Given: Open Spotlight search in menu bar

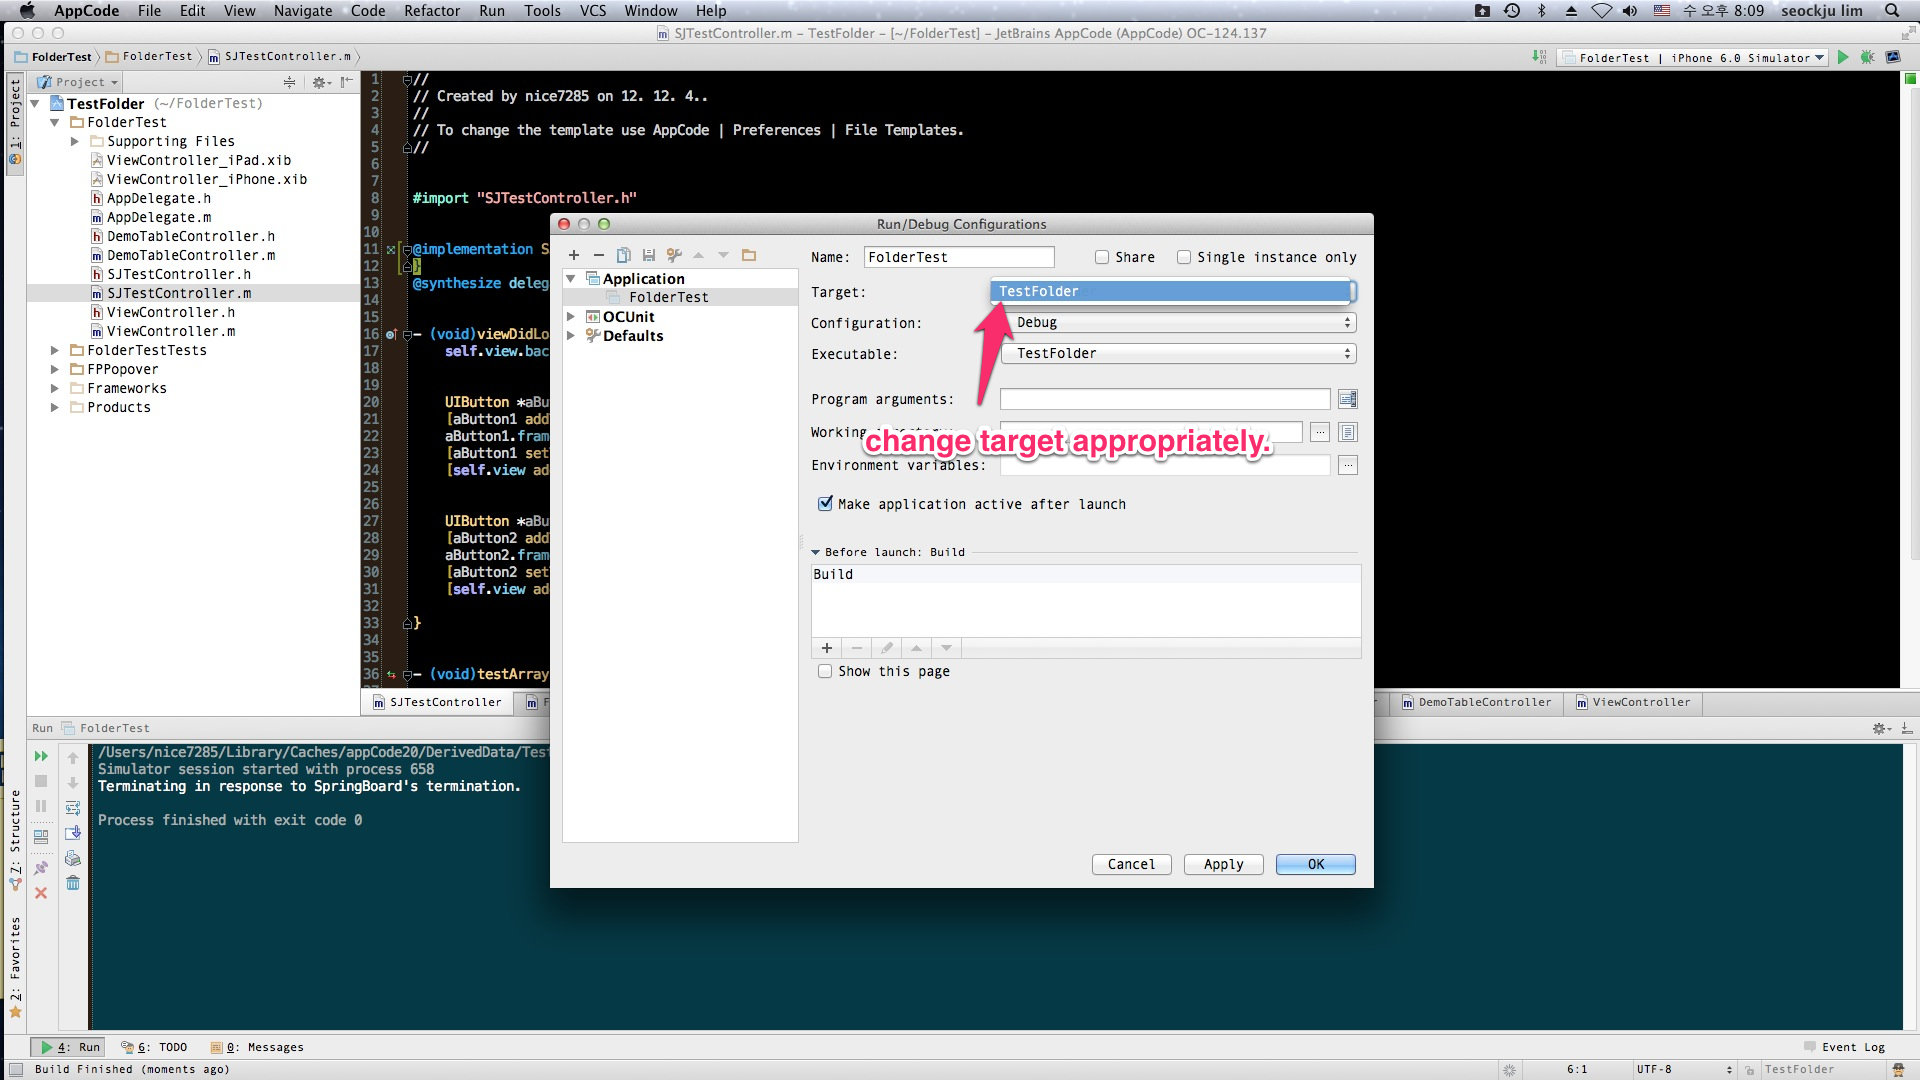Looking at the screenshot, I should click(1891, 10).
